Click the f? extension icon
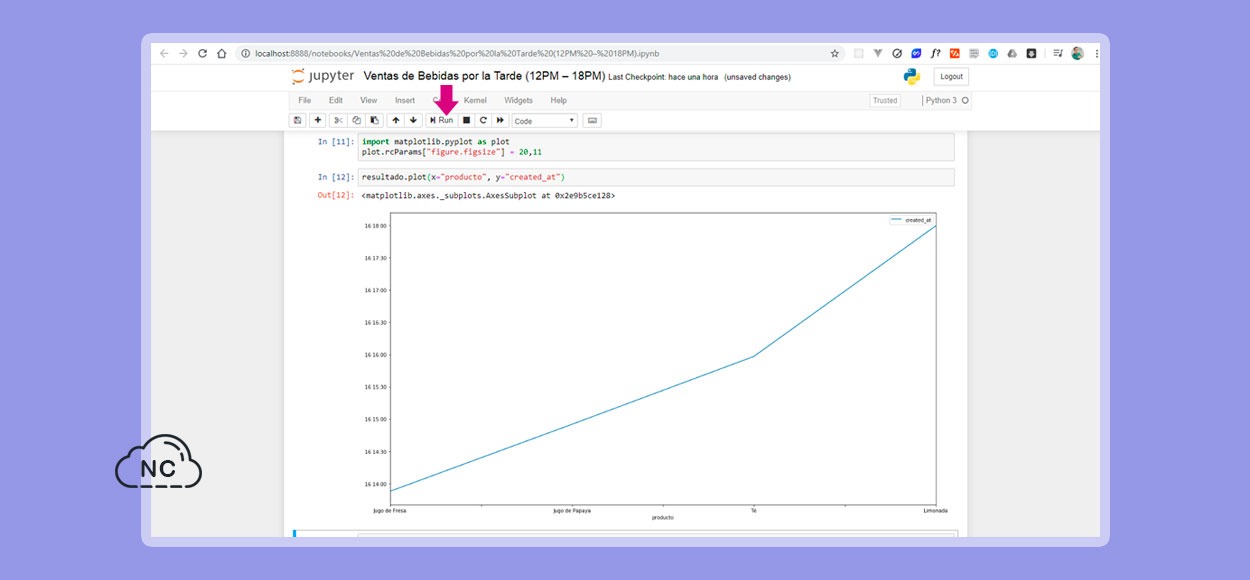This screenshot has width=1250, height=580. coord(936,53)
